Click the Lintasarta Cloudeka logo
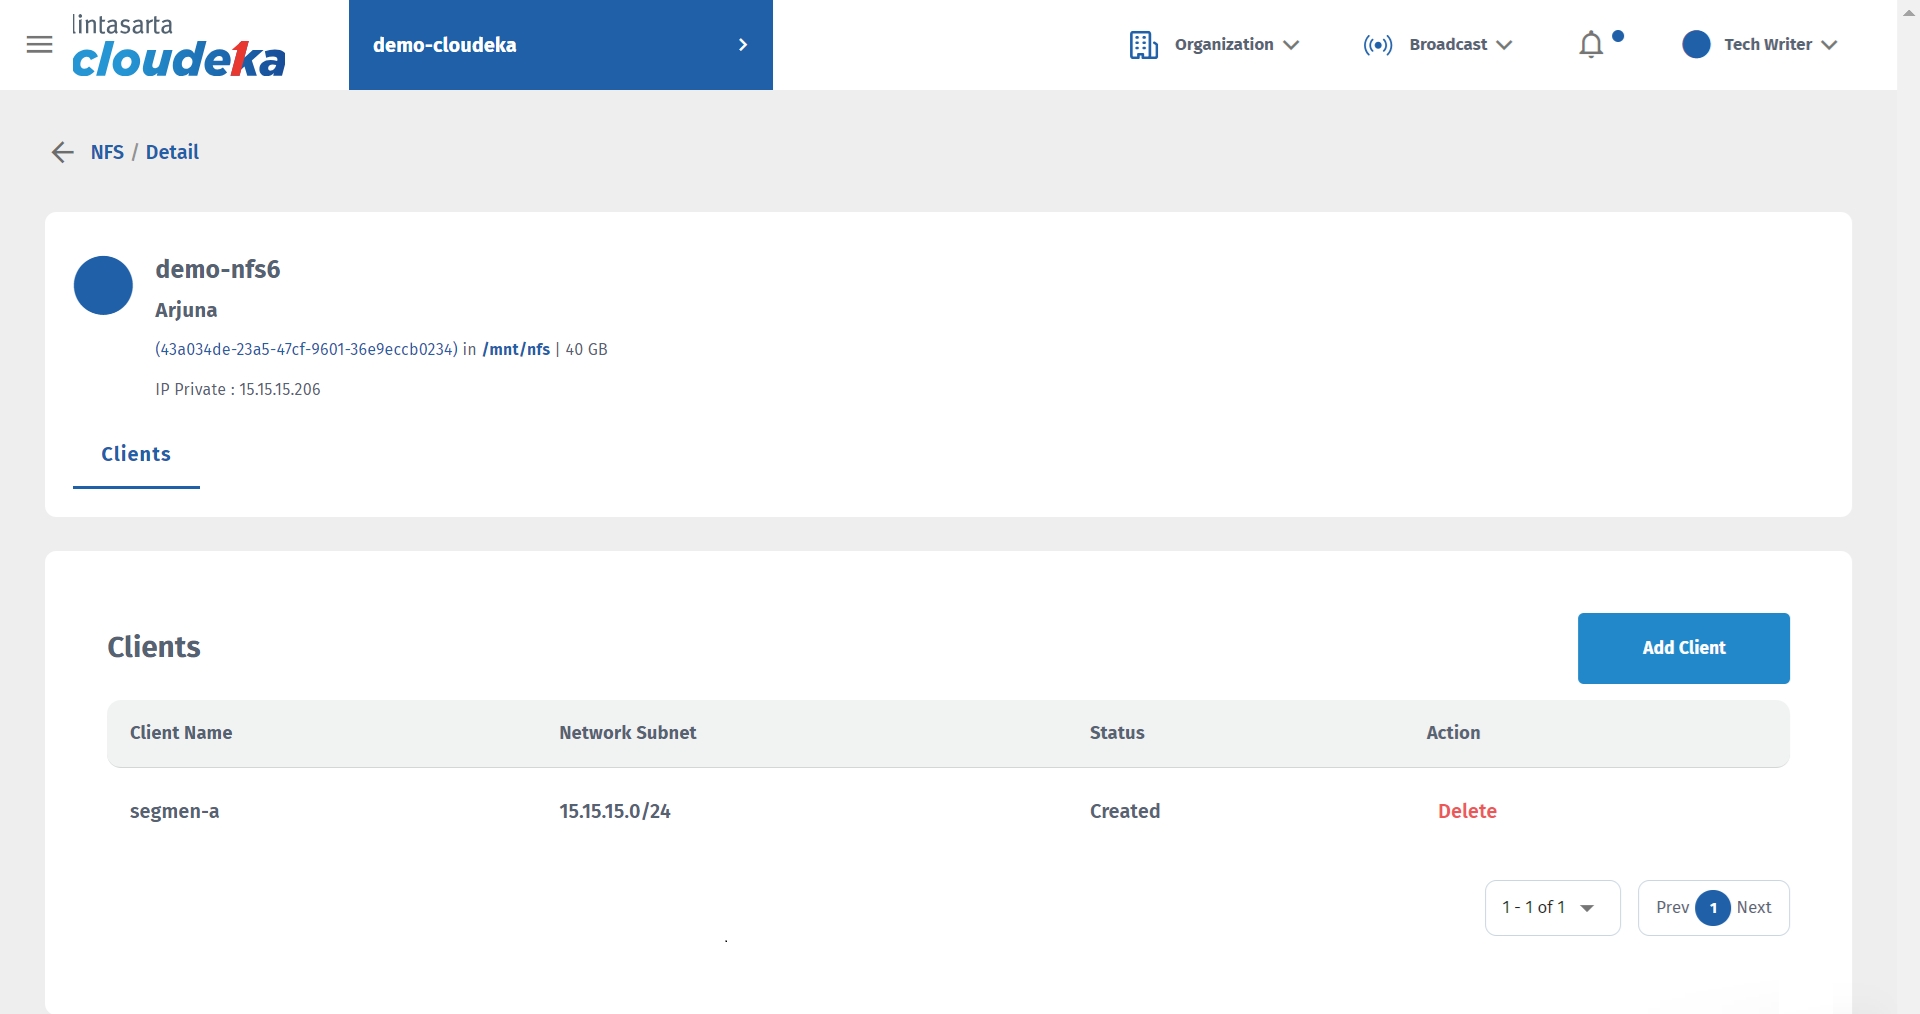 click(x=179, y=46)
